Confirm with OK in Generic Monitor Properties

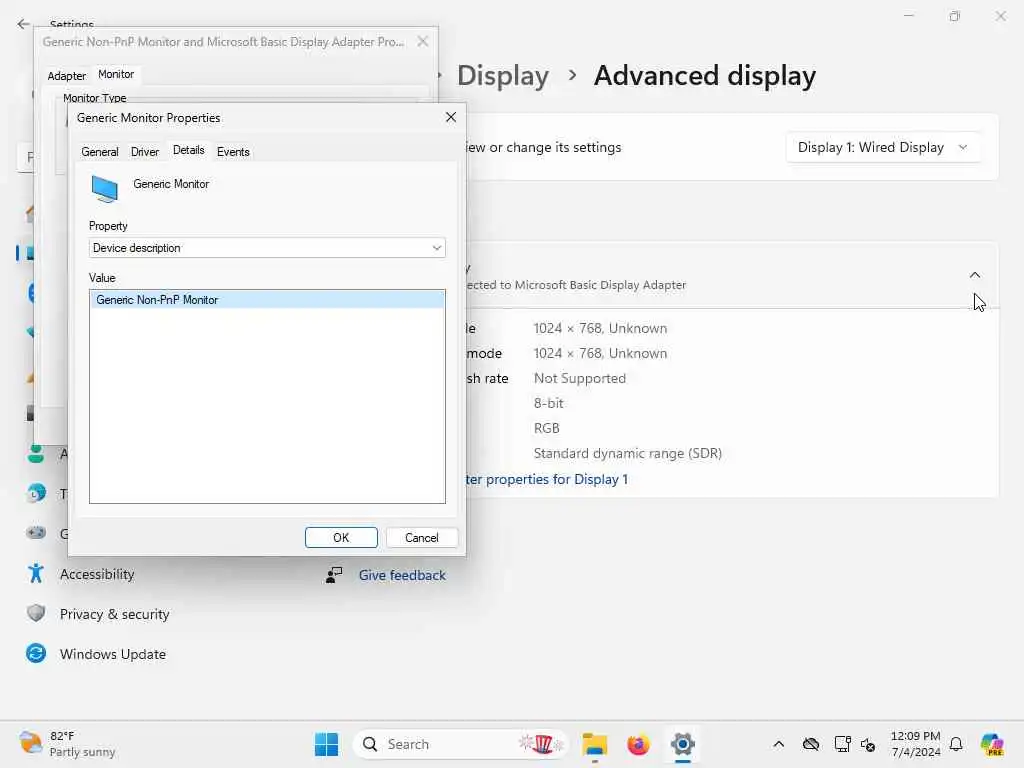pyautogui.click(x=341, y=537)
